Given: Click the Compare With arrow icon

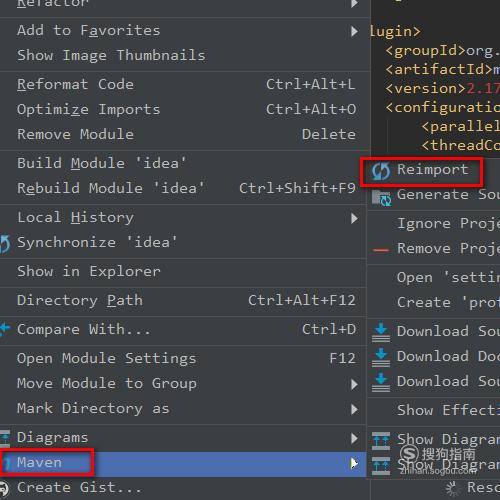Looking at the screenshot, I should 5,330.
